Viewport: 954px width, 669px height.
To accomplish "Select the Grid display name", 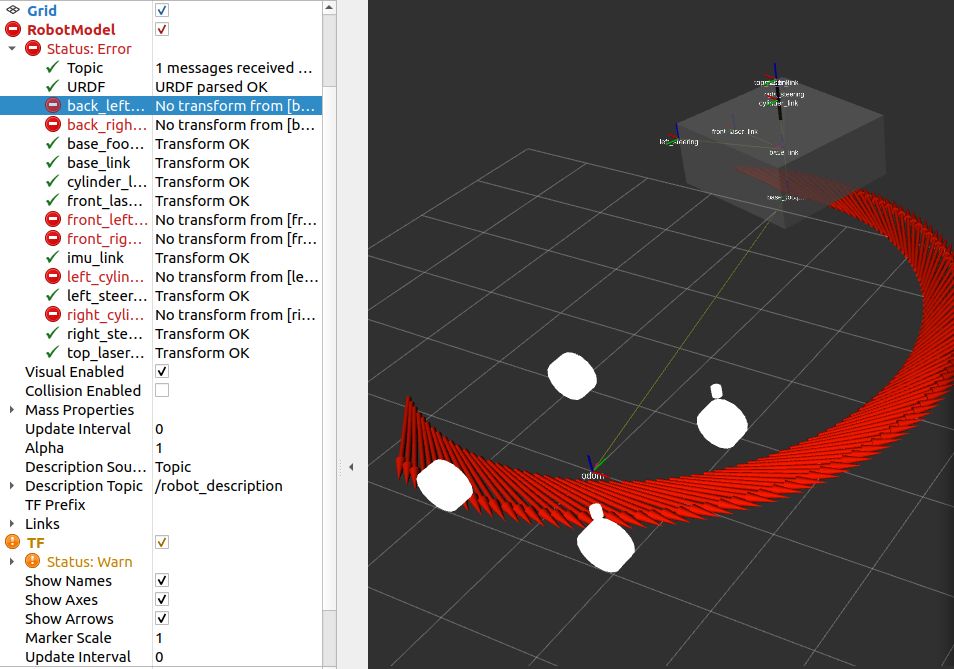I will [42, 11].
